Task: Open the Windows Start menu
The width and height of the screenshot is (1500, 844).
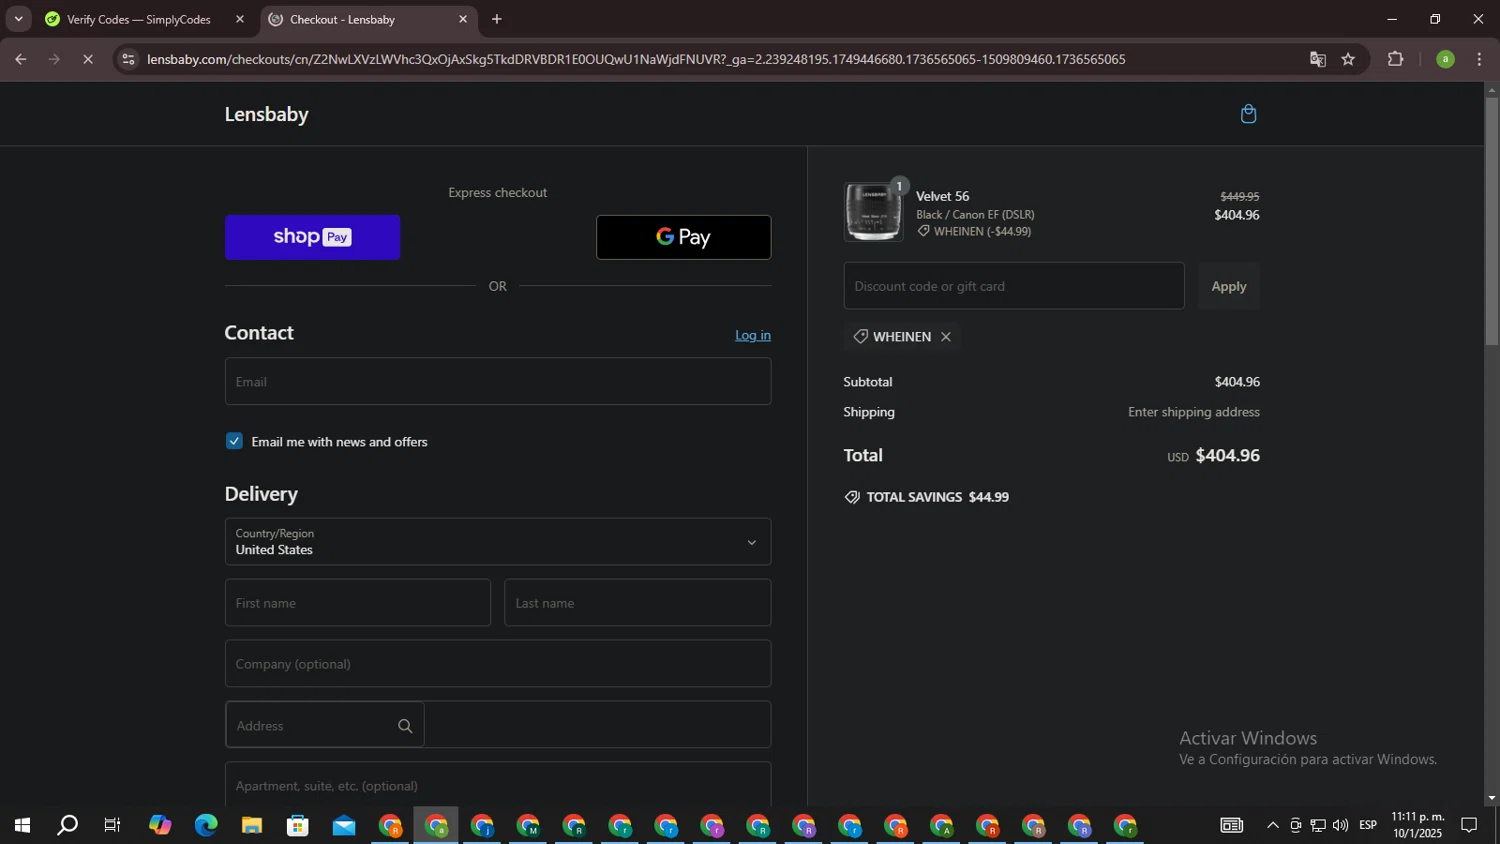Action: pyautogui.click(x=22, y=826)
